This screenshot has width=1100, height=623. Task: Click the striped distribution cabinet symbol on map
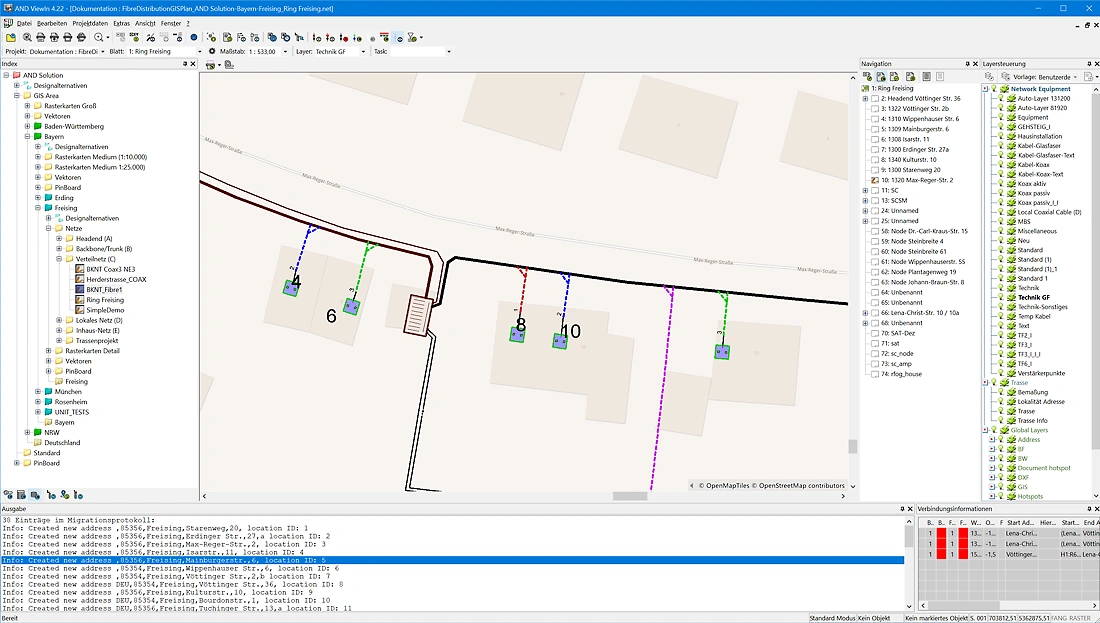click(418, 315)
